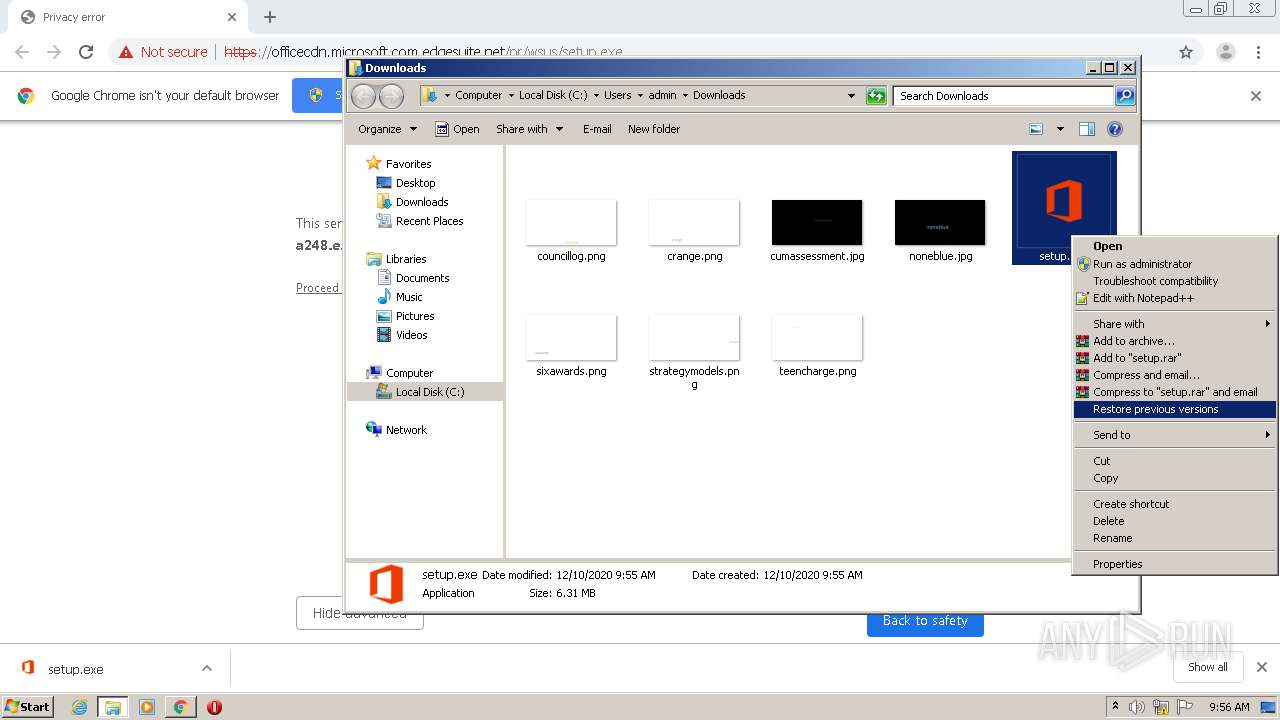Choose Properties in context menu

(x=1174, y=564)
